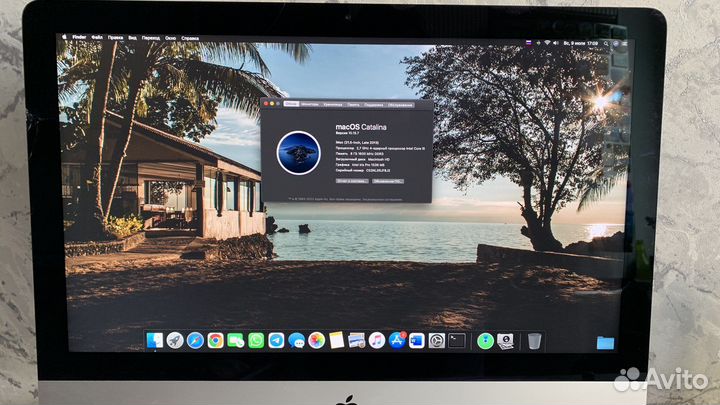Open Wi-Fi status menu
Screen dimensions: 720x405
[x=547, y=43]
